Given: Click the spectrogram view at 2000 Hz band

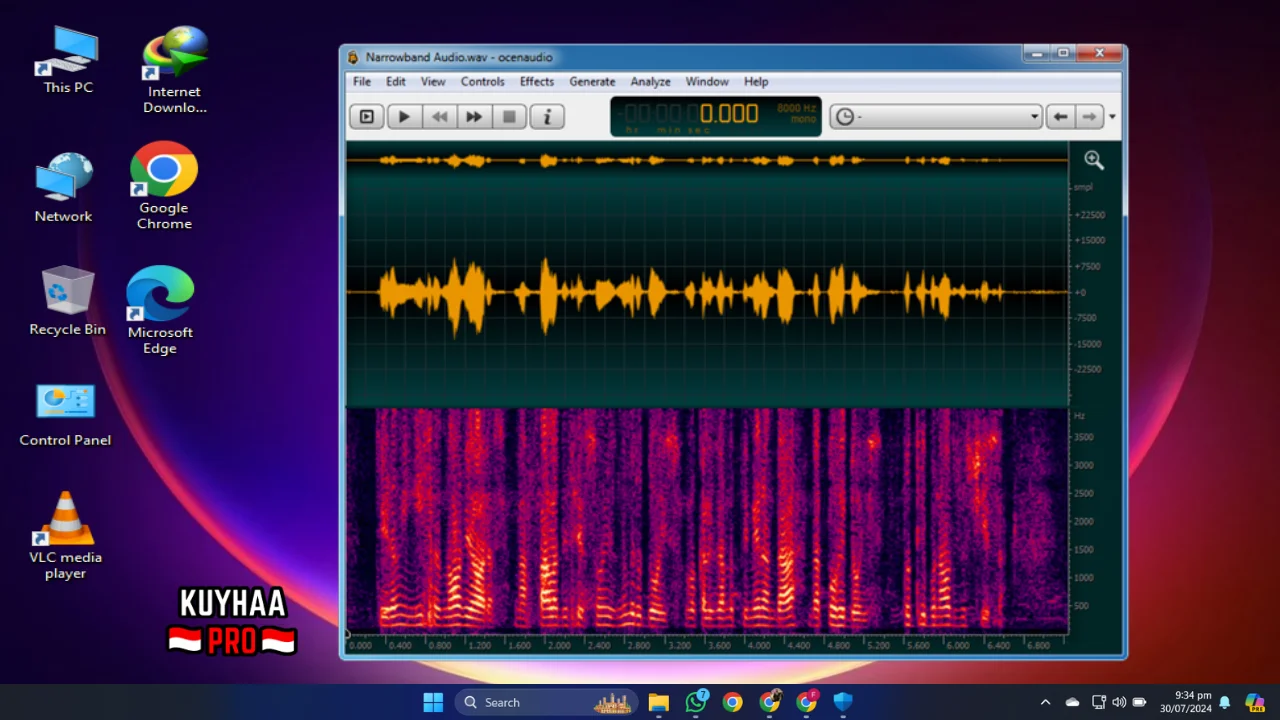Looking at the screenshot, I should click(x=707, y=521).
